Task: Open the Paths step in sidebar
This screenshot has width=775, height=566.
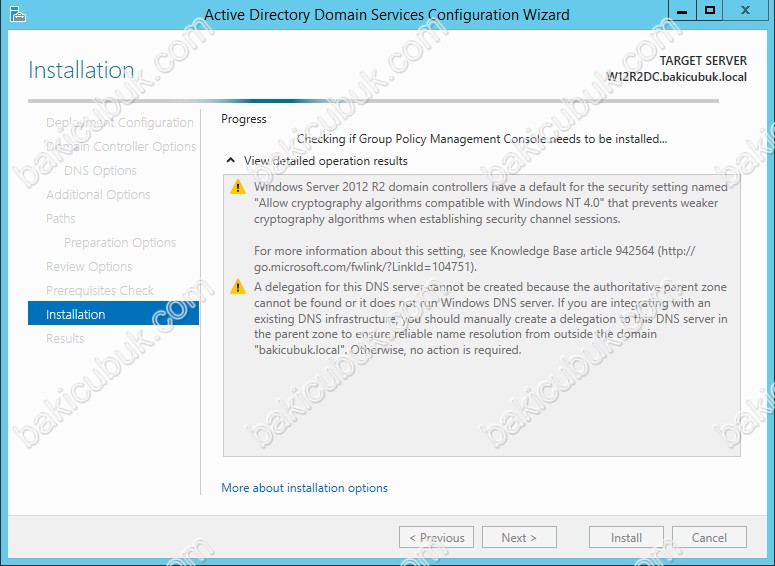Action: pyautogui.click(x=61, y=218)
